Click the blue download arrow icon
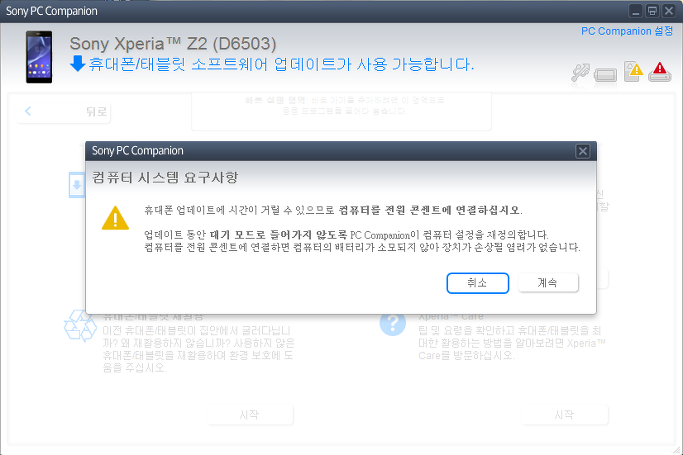Screen dimensions: 683x455 pyautogui.click(x=78, y=64)
